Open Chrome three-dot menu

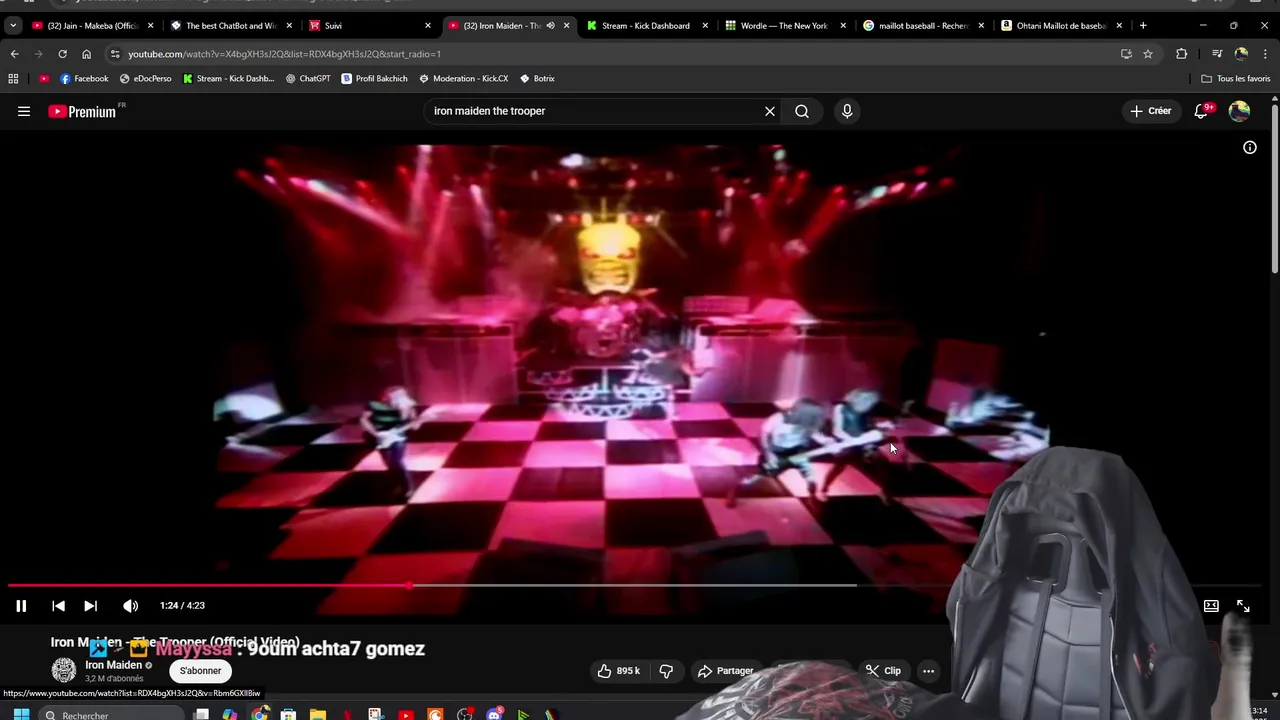click(x=1265, y=54)
